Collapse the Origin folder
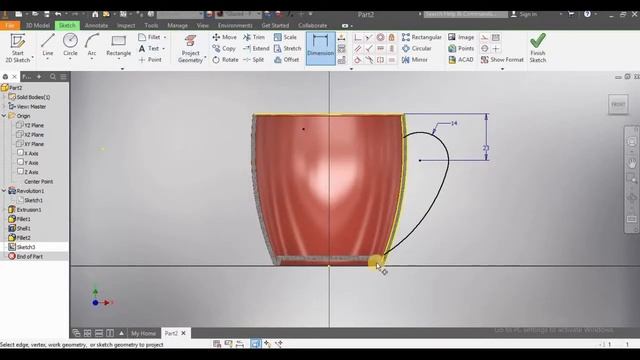 [x=4, y=116]
